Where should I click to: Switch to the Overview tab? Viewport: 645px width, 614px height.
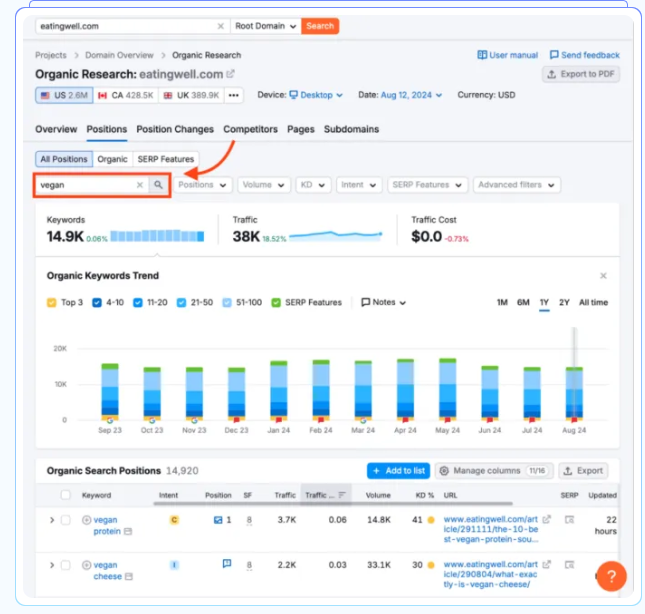pos(56,129)
